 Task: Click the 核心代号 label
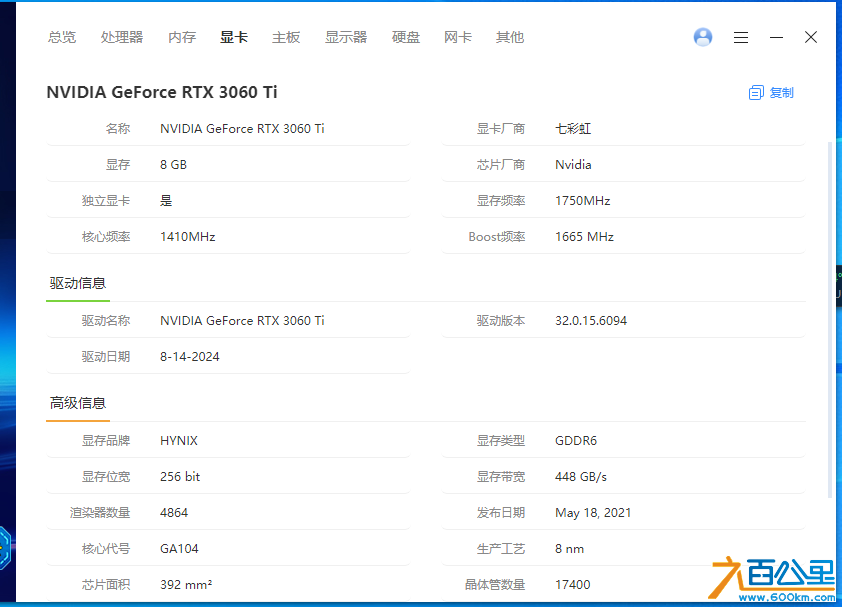pyautogui.click(x=106, y=549)
